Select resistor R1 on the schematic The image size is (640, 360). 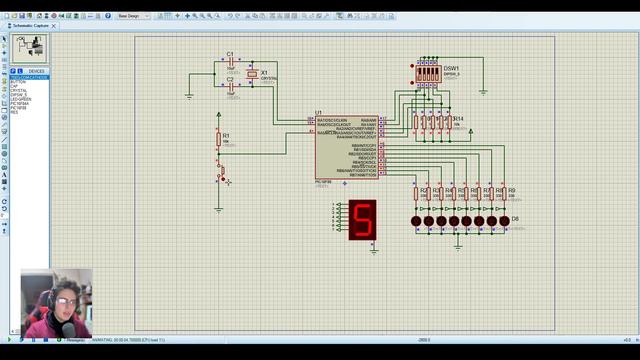219,139
